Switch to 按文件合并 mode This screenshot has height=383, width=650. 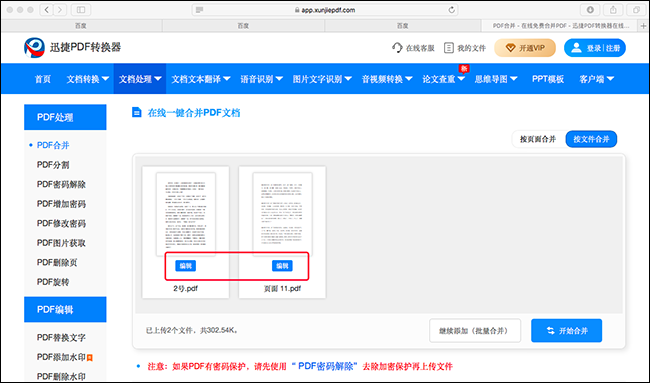[x=591, y=139]
